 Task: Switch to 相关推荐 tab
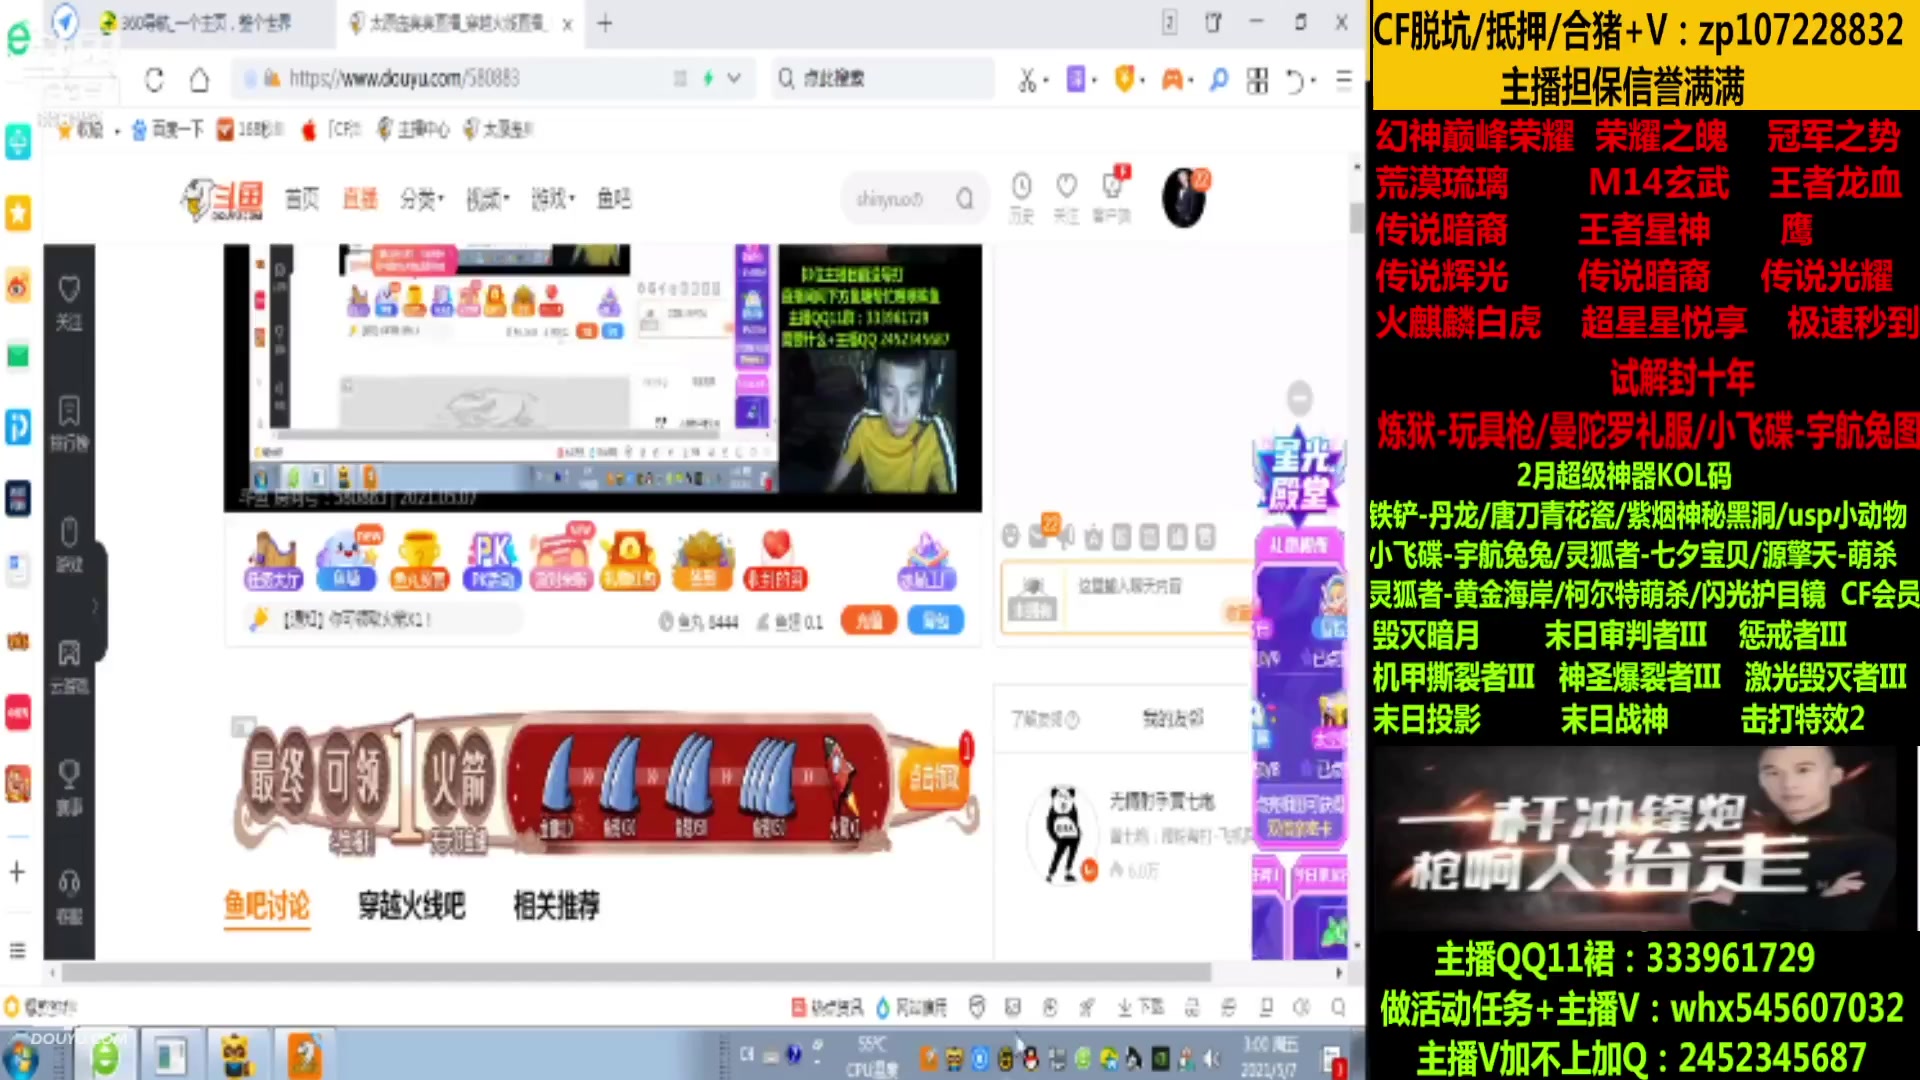[556, 906]
